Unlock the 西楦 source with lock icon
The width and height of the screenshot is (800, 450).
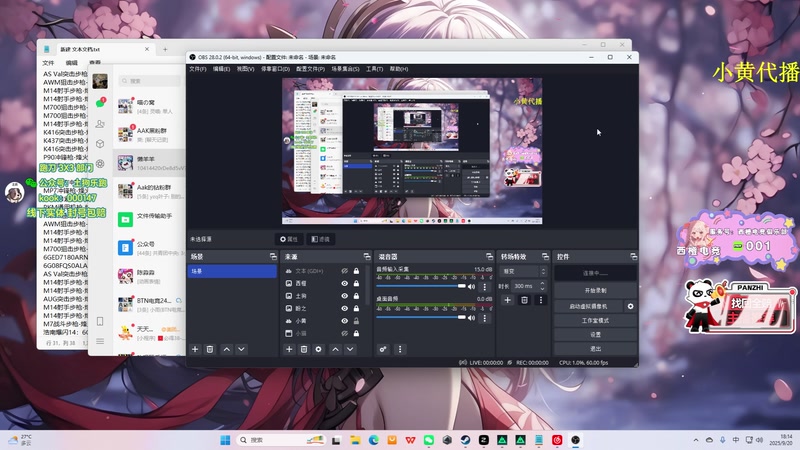click(356, 283)
